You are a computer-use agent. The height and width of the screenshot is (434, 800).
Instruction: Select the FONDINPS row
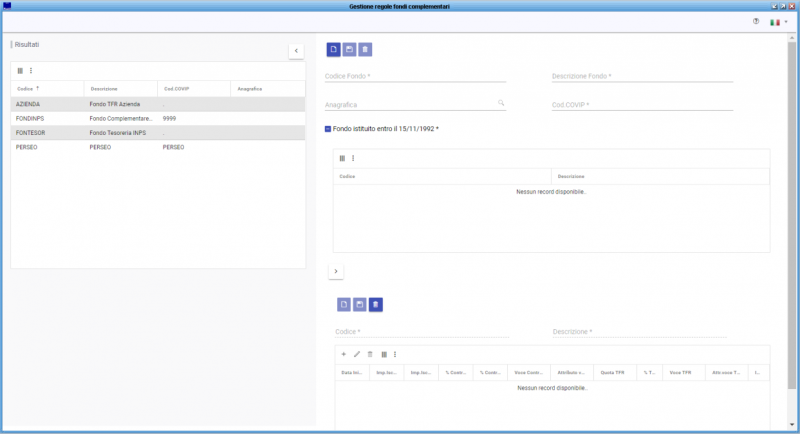[x=158, y=118]
